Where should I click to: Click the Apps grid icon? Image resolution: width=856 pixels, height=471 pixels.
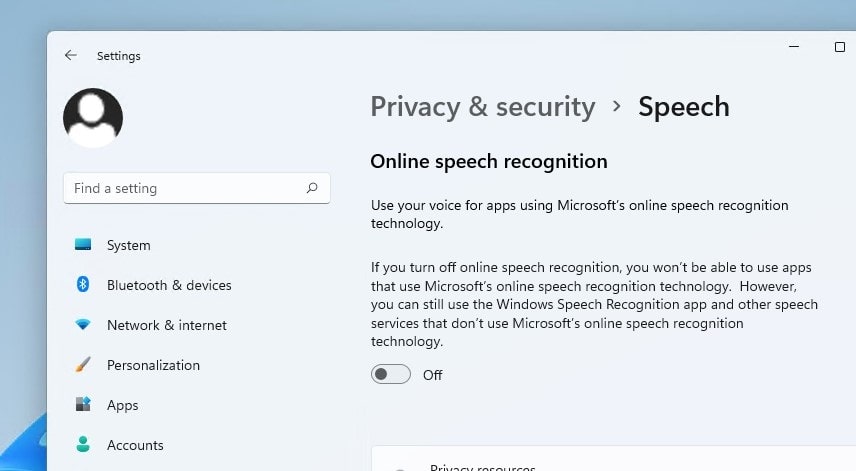83,405
